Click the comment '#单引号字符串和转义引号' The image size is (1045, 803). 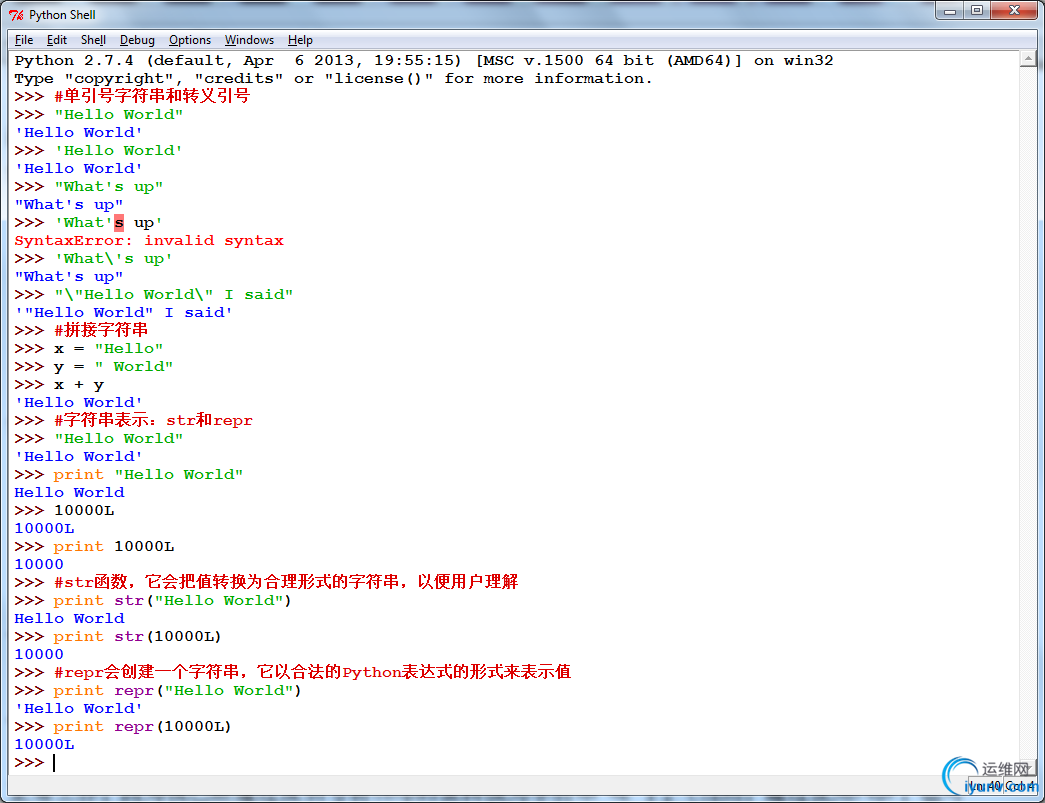pos(152,97)
